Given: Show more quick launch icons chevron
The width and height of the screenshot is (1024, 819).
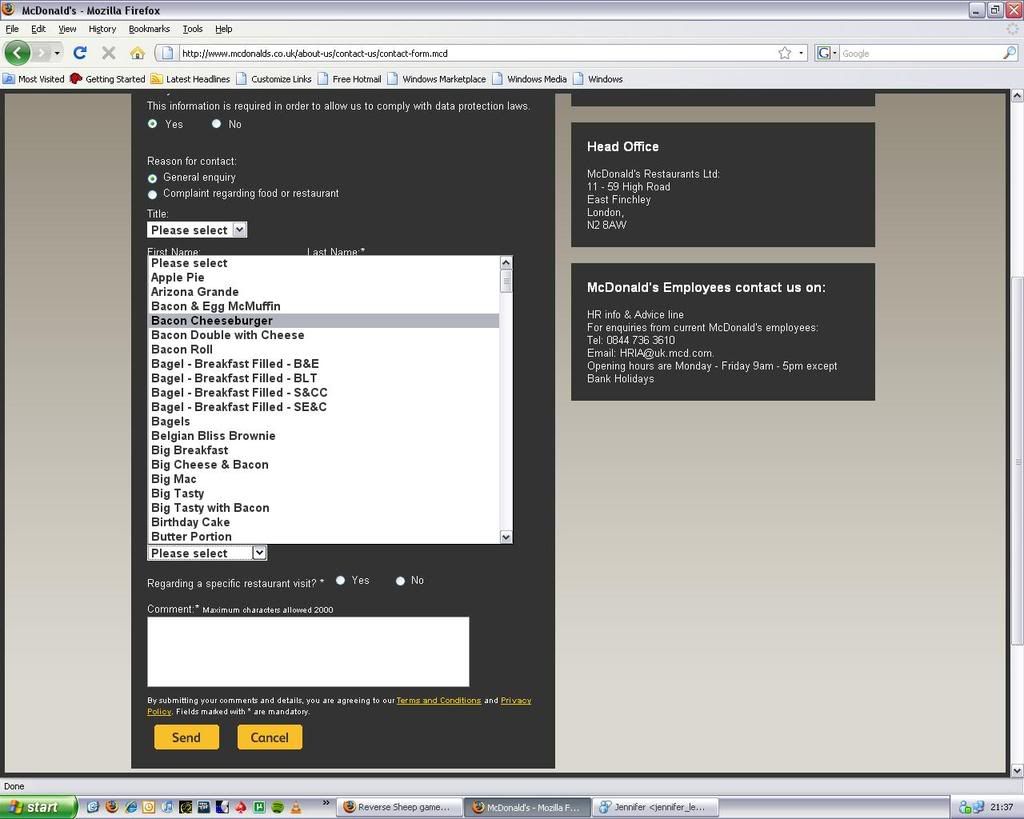Looking at the screenshot, I should point(326,803).
